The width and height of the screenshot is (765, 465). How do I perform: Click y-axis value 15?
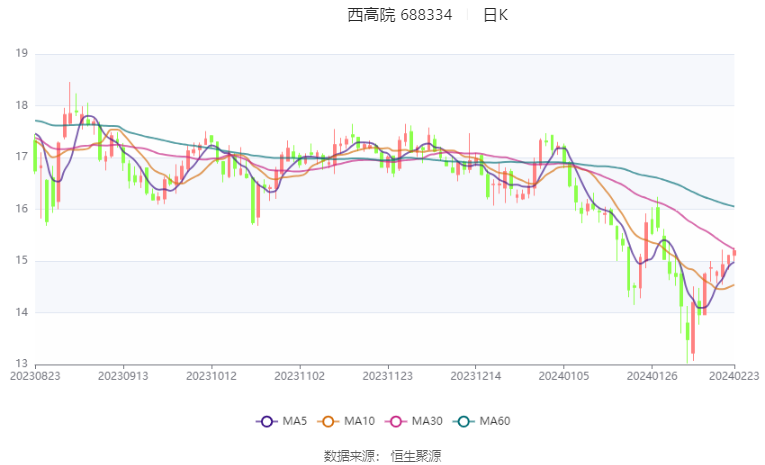click(21, 260)
